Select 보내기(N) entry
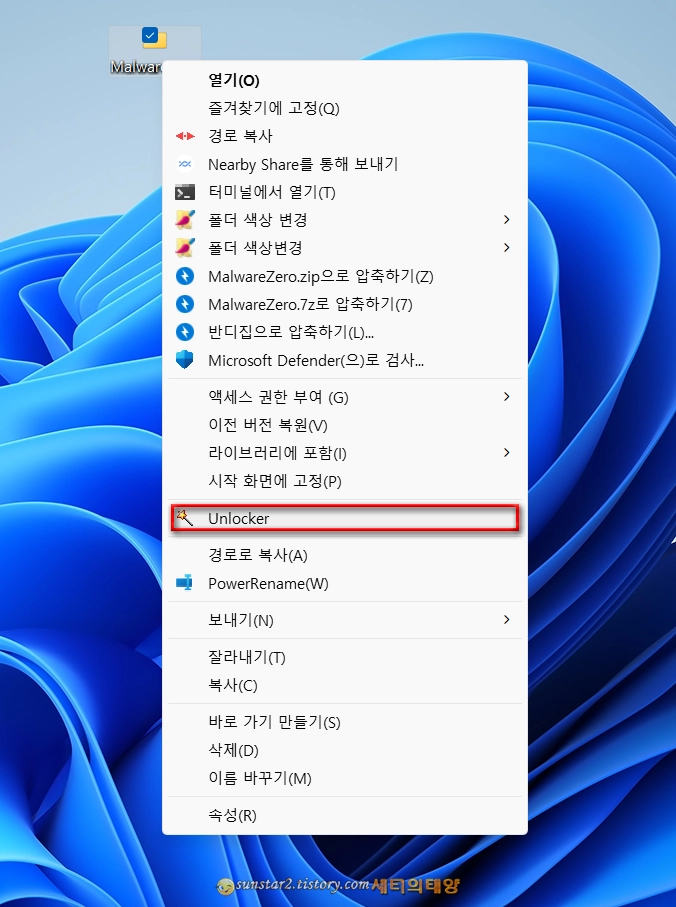 click(345, 620)
